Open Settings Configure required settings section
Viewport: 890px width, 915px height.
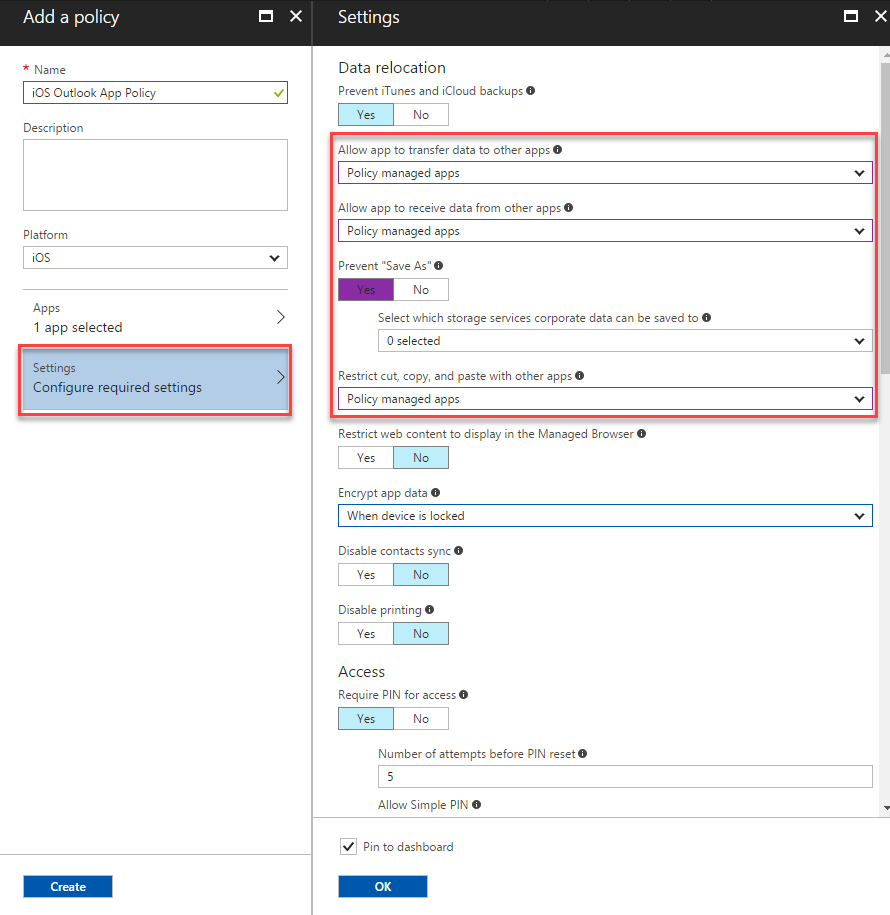(155, 378)
